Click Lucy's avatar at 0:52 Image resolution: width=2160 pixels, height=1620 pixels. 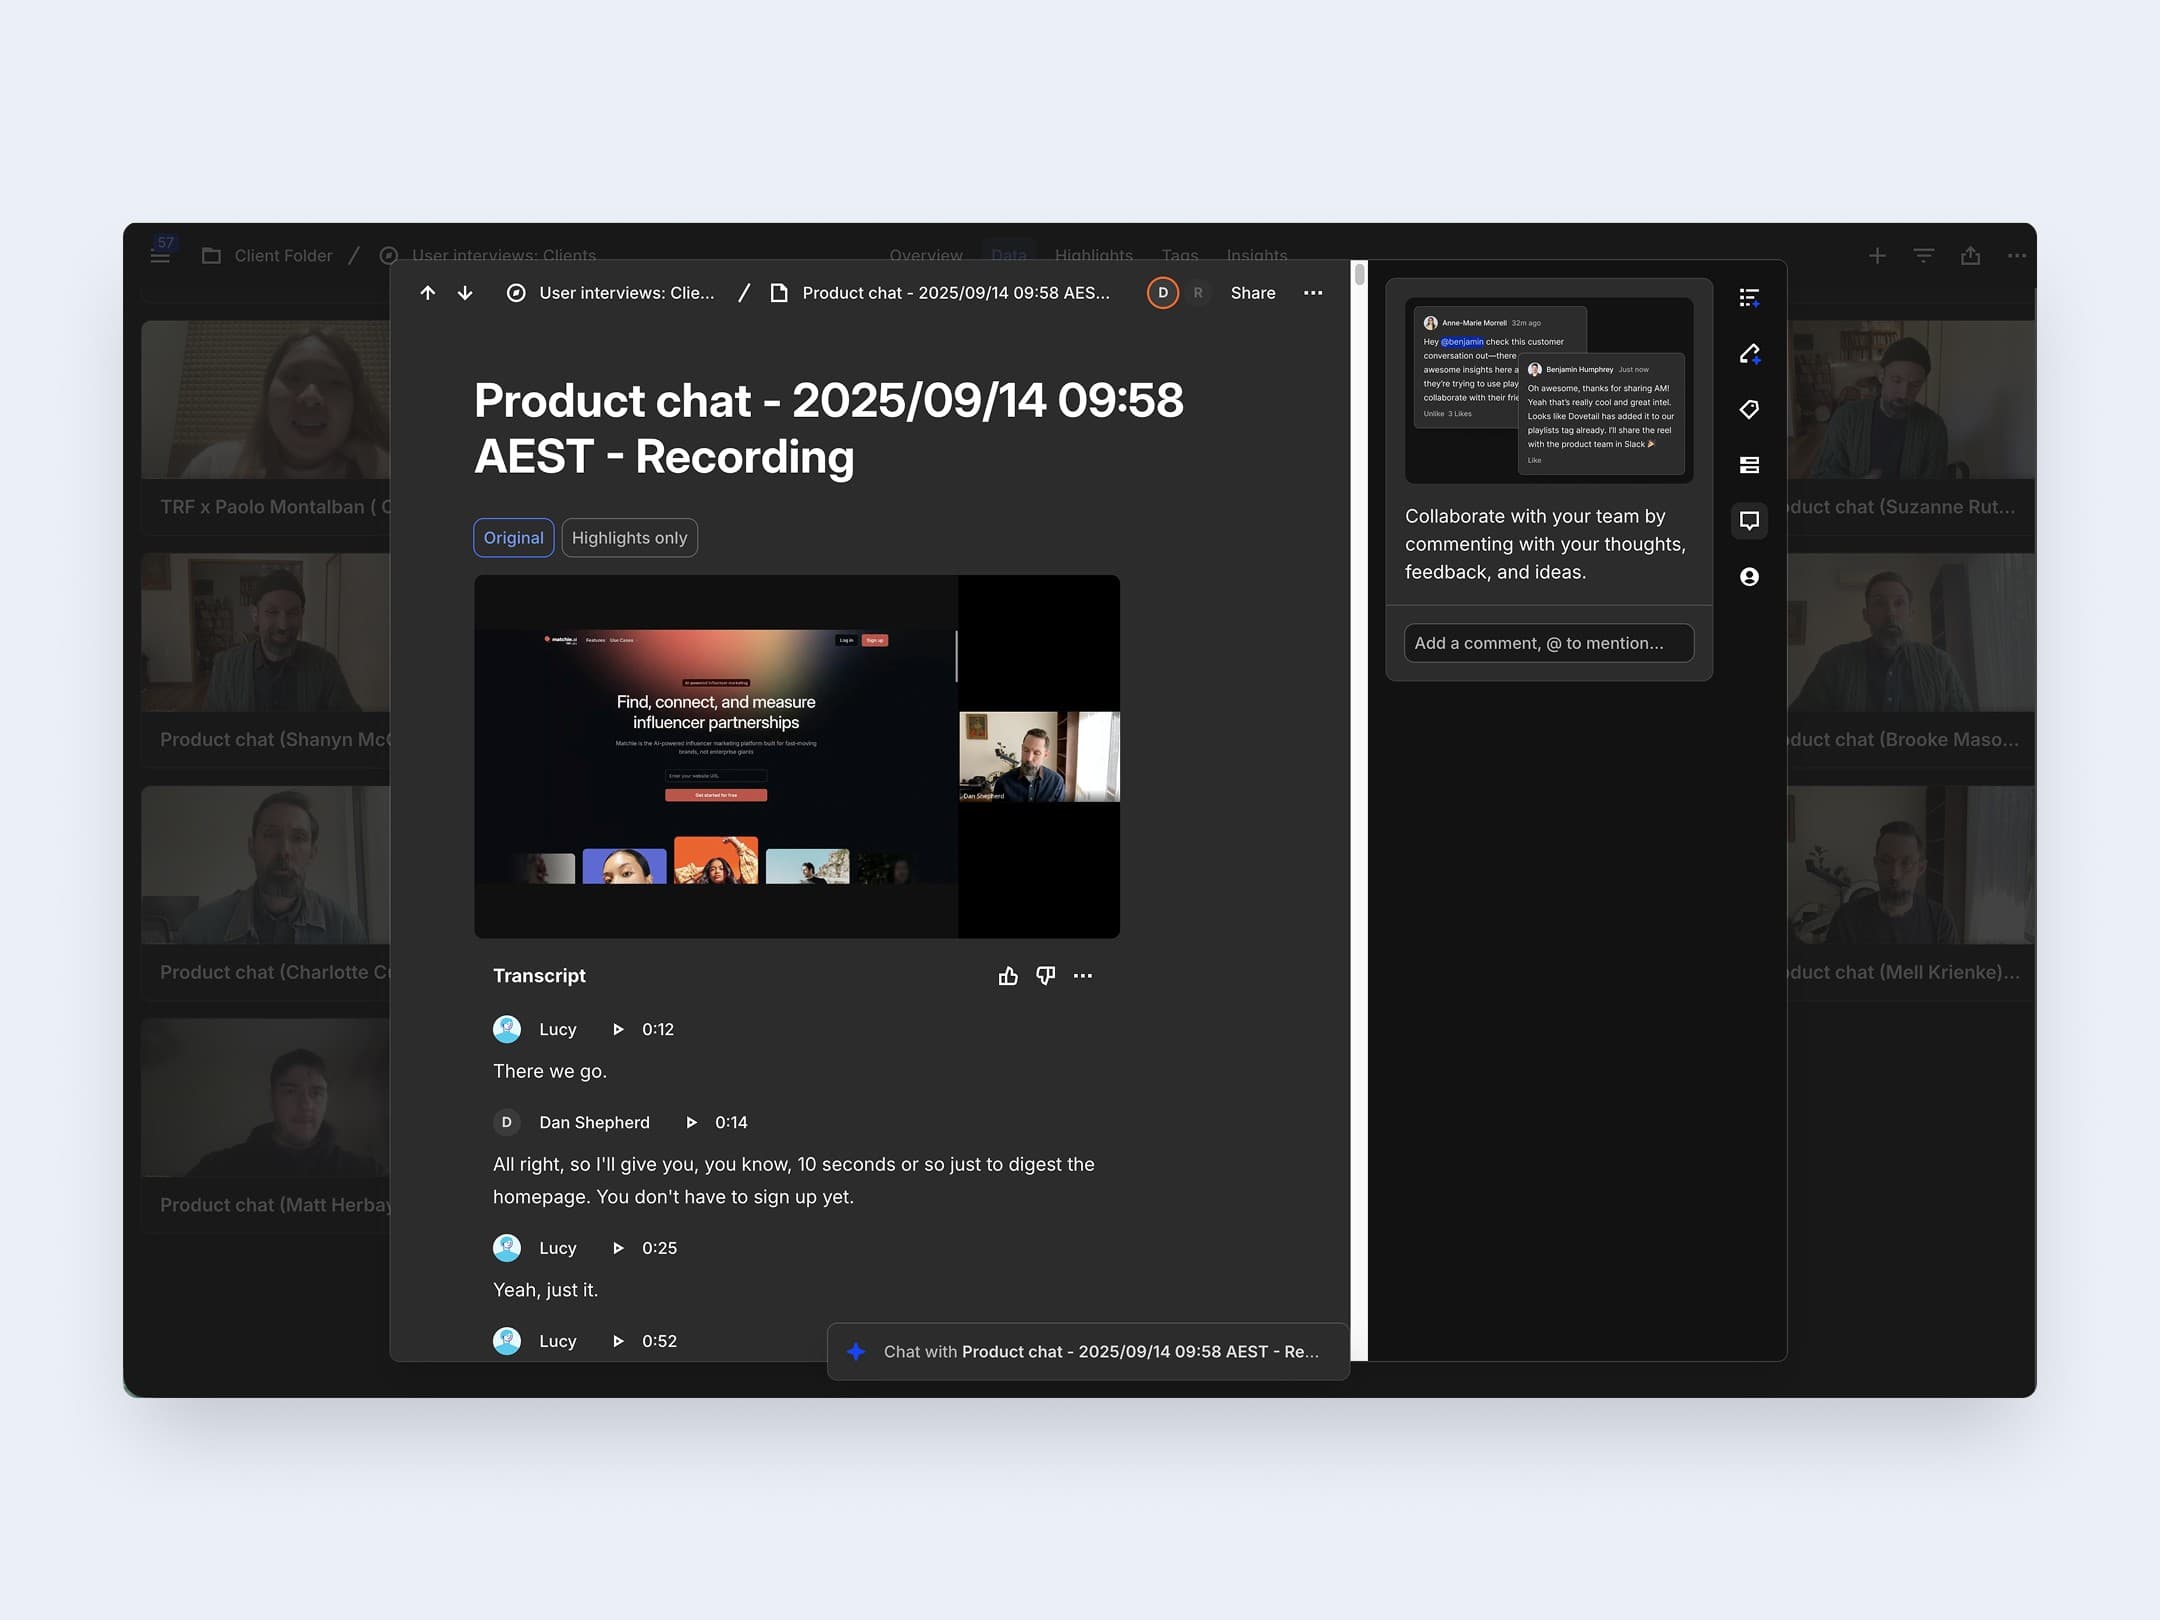(x=507, y=1341)
